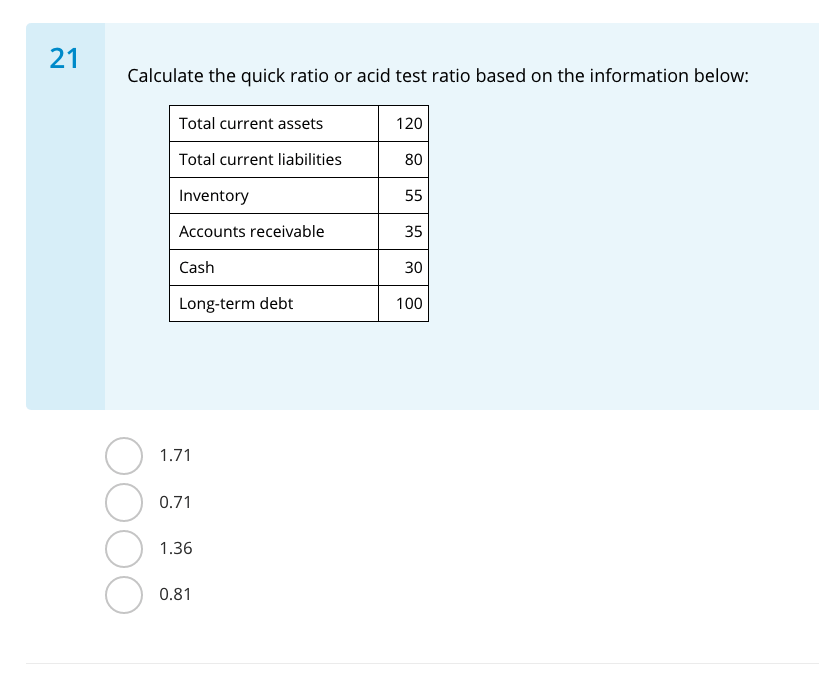Image resolution: width=819 pixels, height=686 pixels.
Task: Choose the 0.71 radio button option
Action: (124, 502)
